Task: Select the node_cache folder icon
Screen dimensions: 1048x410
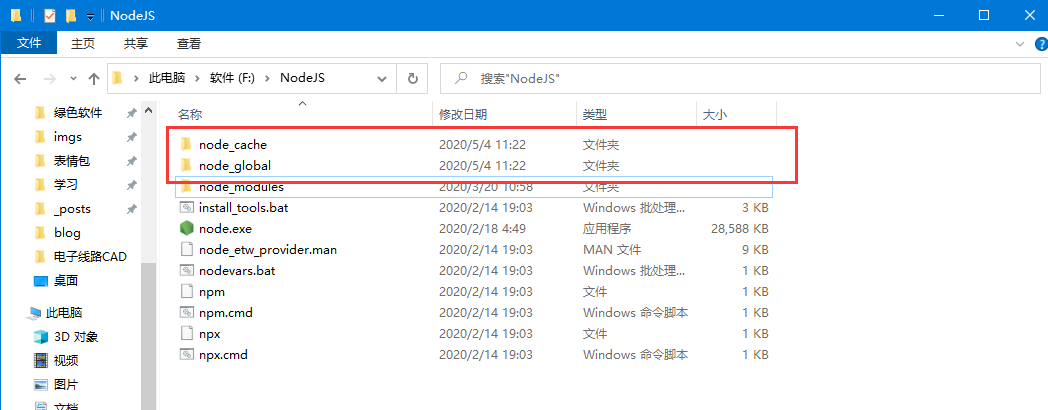Action: 185,145
